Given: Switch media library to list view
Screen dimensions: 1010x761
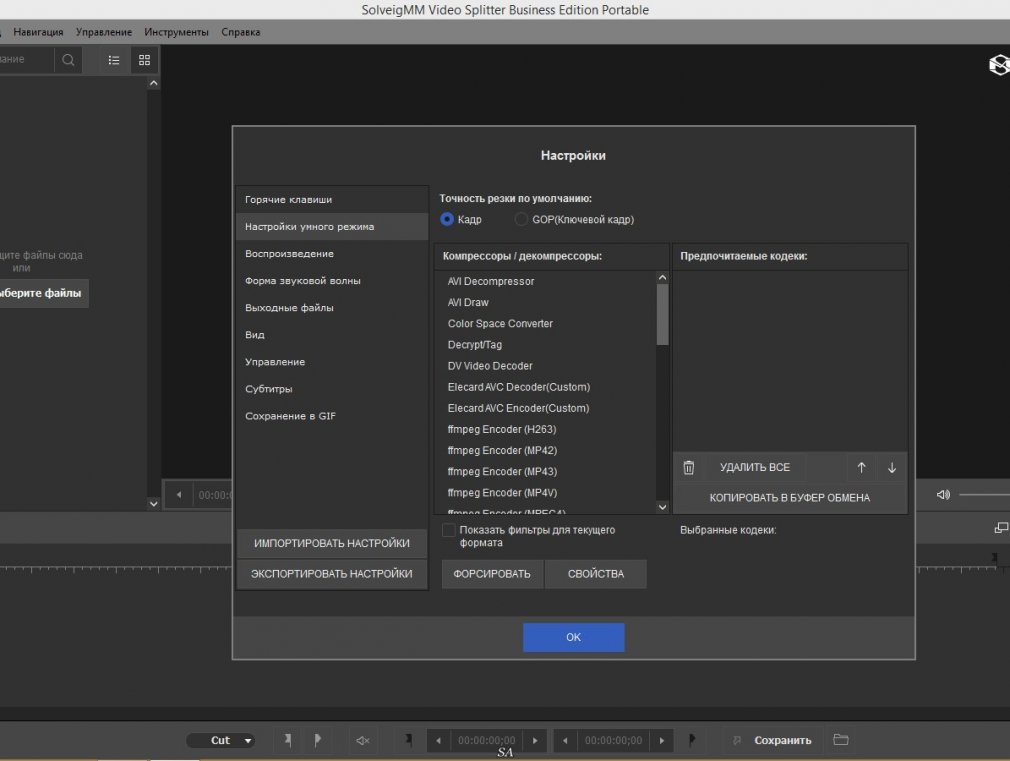Looking at the screenshot, I should click(114, 60).
